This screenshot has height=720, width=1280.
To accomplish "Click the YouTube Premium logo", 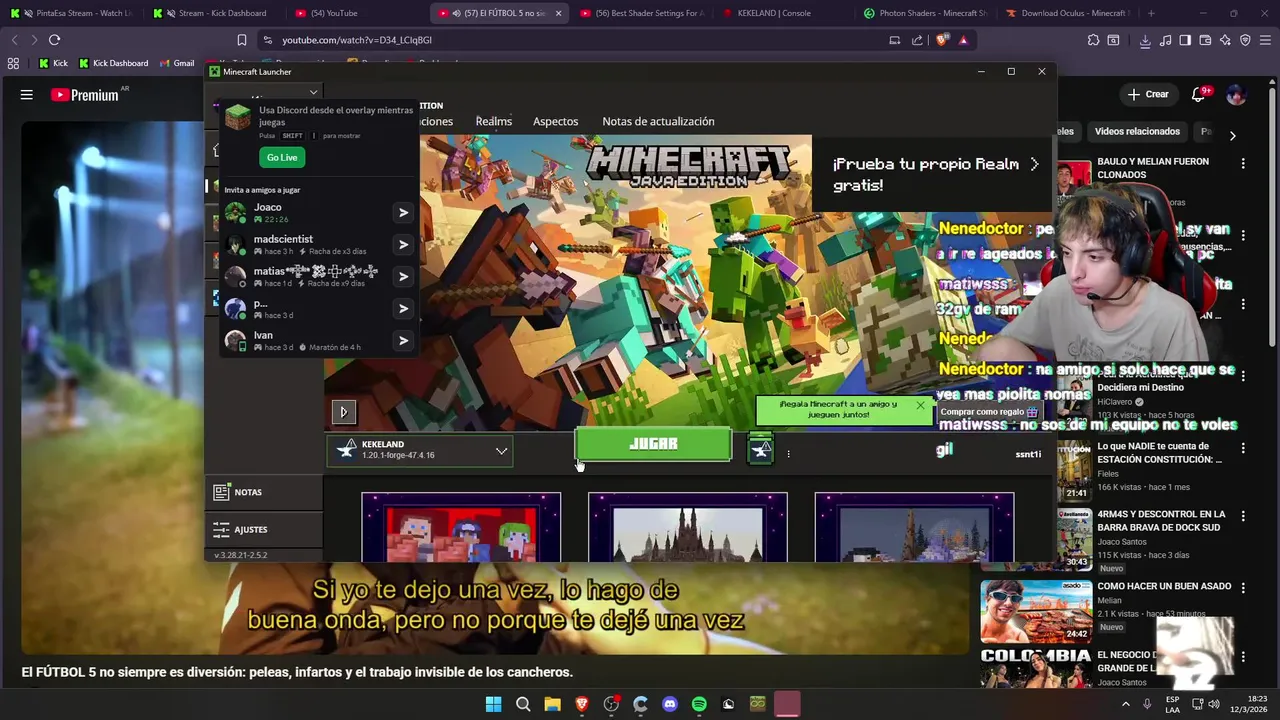I will [x=85, y=95].
